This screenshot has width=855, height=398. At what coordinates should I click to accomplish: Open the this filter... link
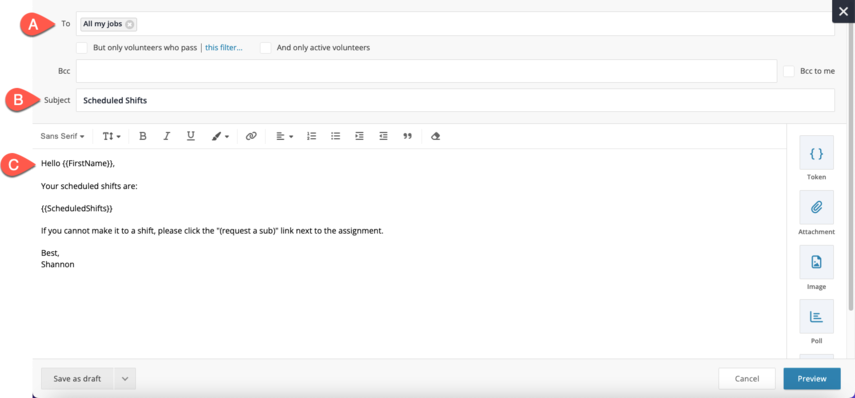[x=224, y=48]
